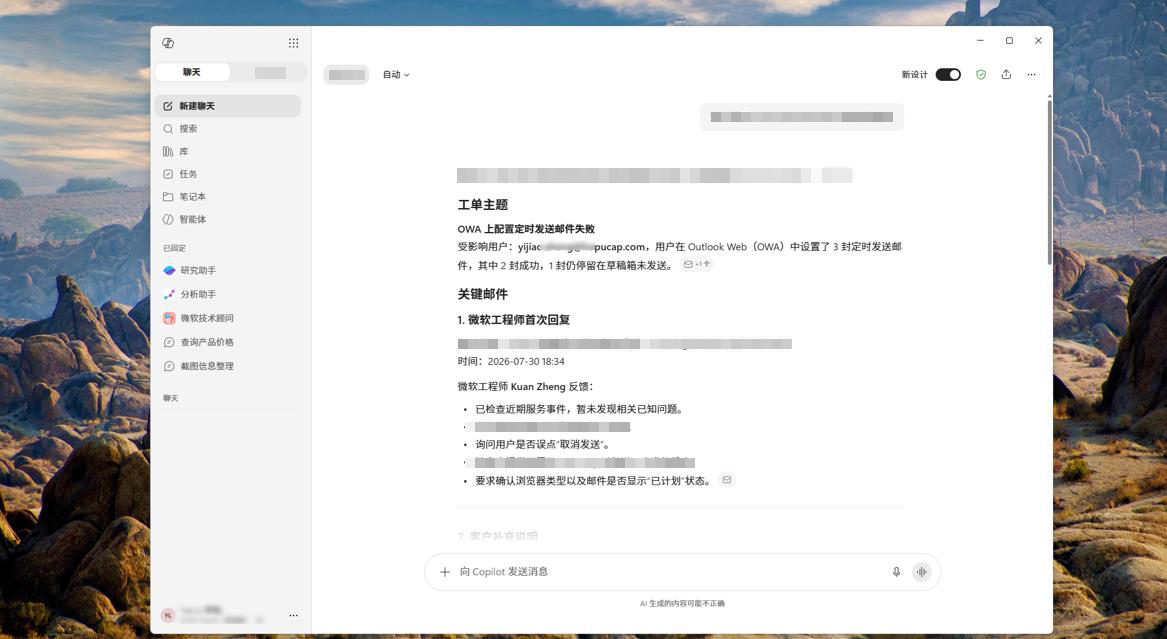
Task: Switch to the blurred tab beside 聊天
Action: [x=269, y=72]
